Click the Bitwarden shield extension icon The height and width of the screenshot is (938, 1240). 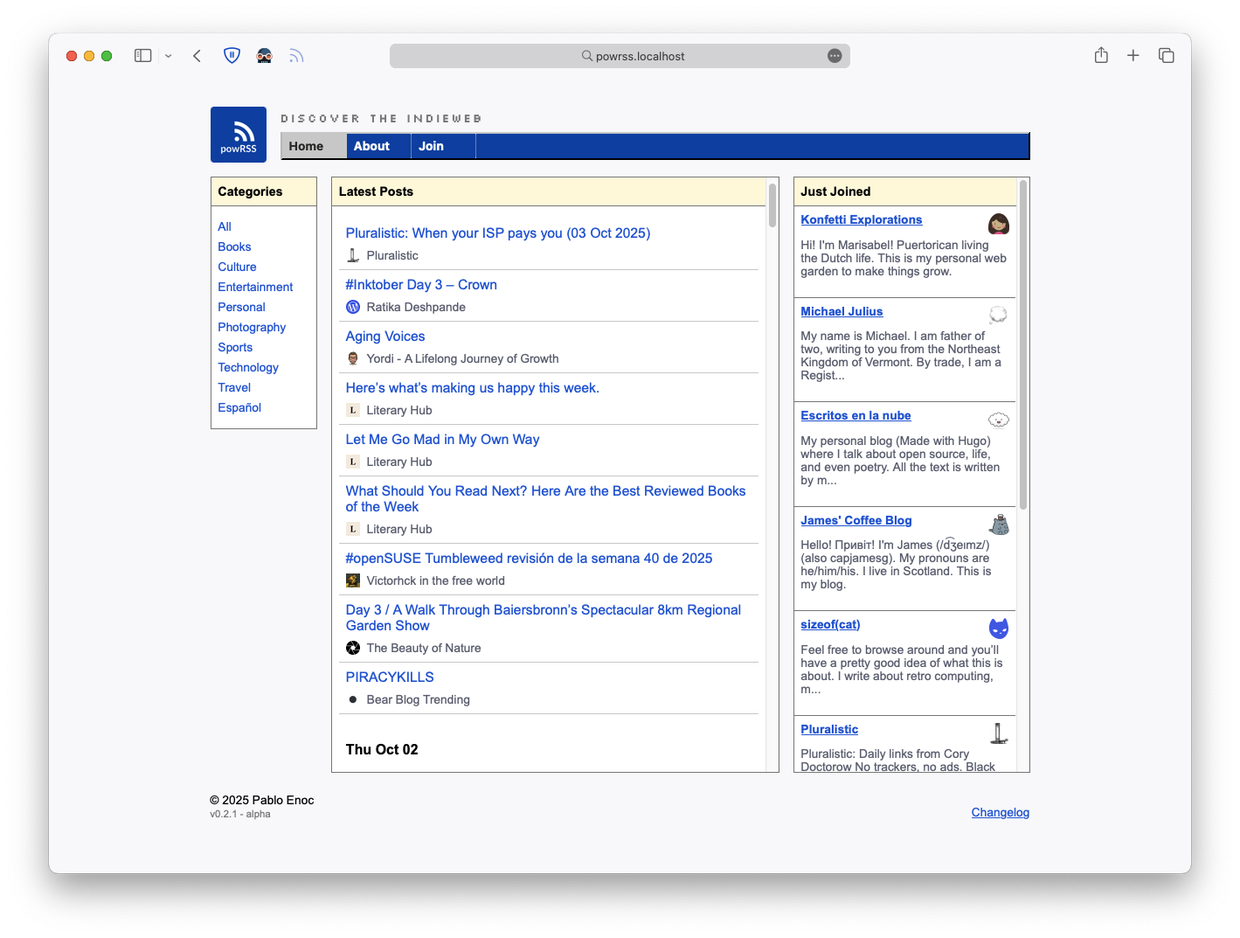point(231,56)
